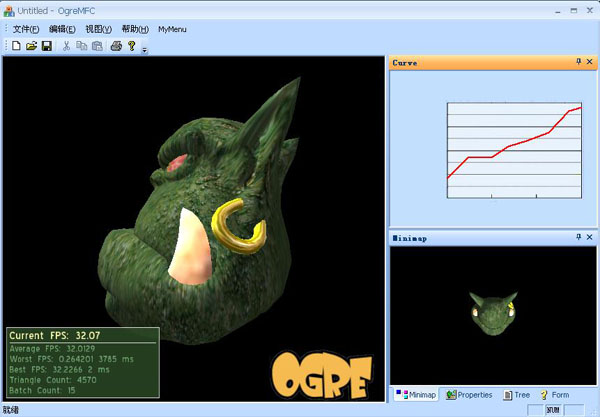Click the Paste clipboard icon
This screenshot has width=600, height=417.
(x=97, y=46)
